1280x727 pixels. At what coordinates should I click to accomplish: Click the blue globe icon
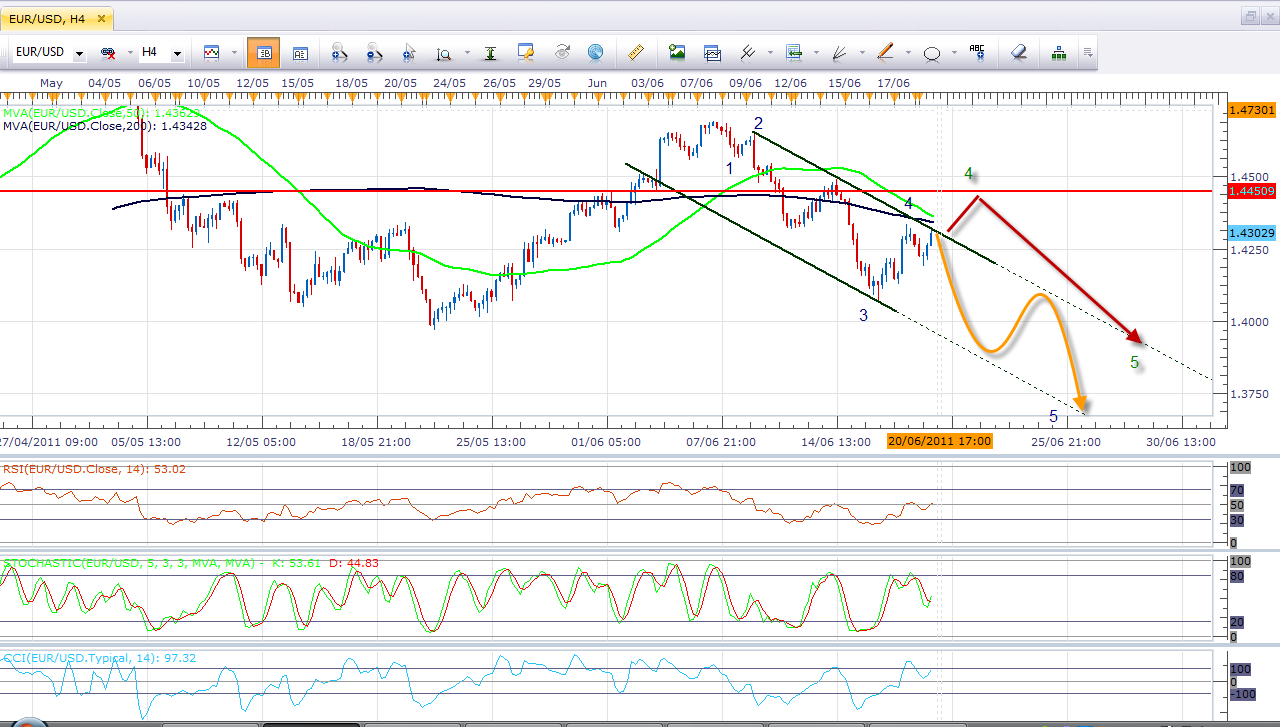click(x=595, y=52)
